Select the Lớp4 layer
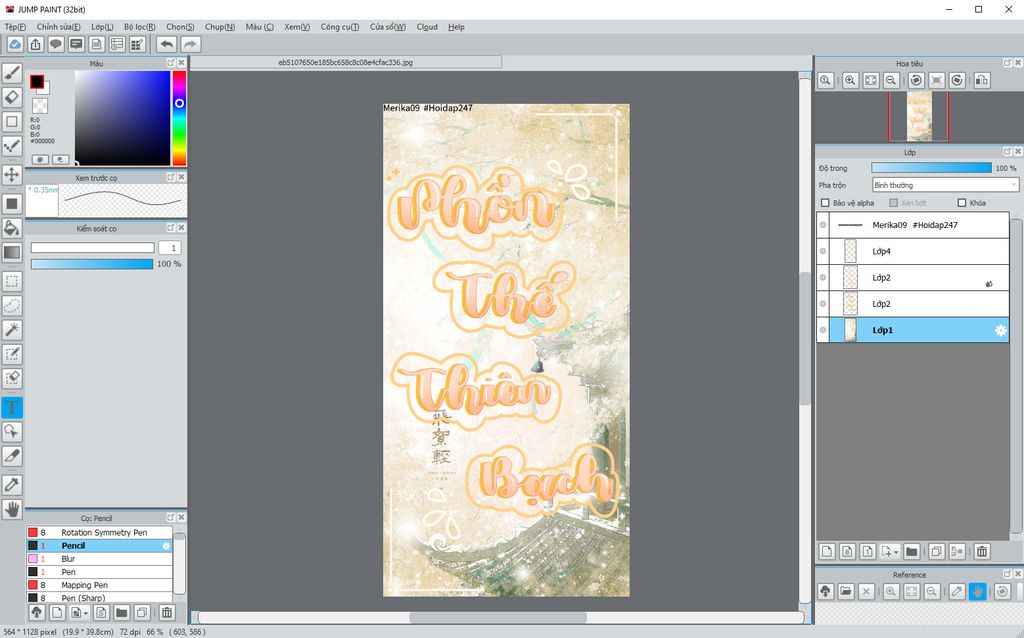1024x638 pixels. (913, 251)
